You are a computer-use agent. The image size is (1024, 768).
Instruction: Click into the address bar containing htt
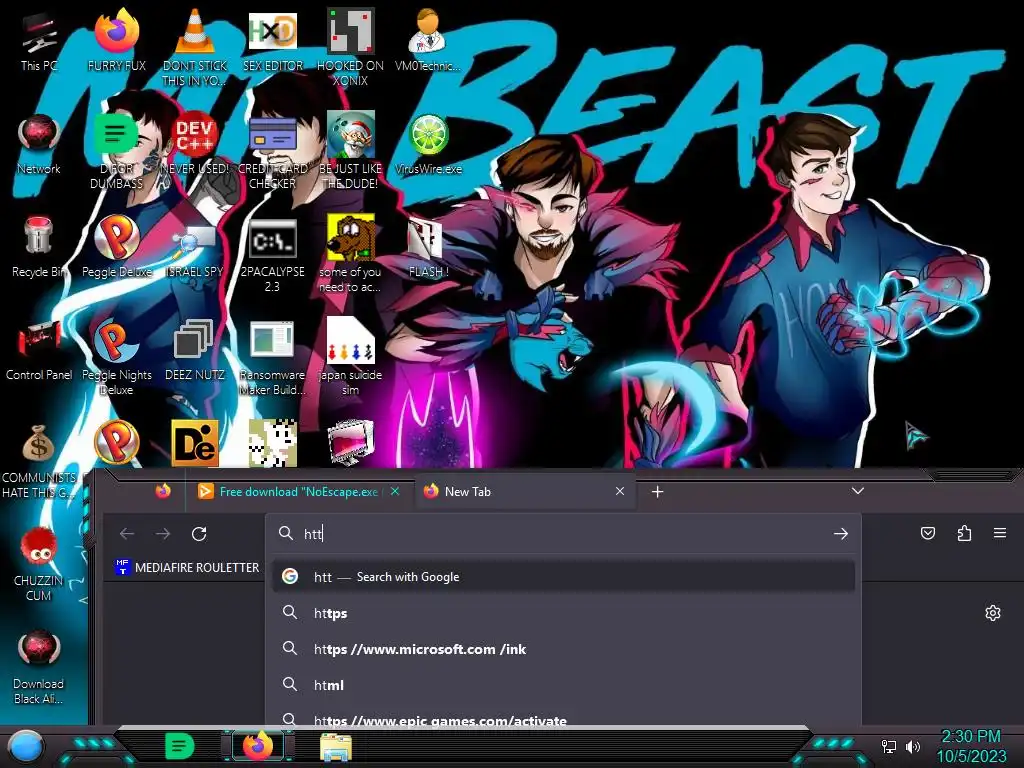[x=563, y=534]
